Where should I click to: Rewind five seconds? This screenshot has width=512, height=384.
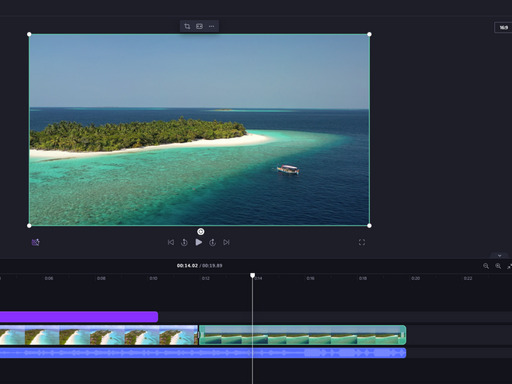184,242
